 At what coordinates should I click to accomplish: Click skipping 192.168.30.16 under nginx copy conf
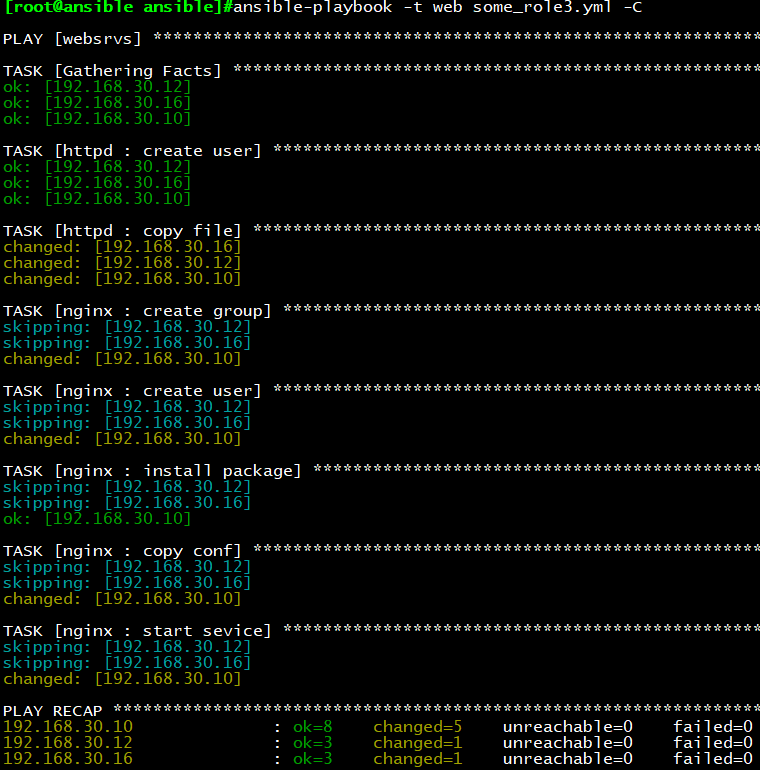[127, 583]
